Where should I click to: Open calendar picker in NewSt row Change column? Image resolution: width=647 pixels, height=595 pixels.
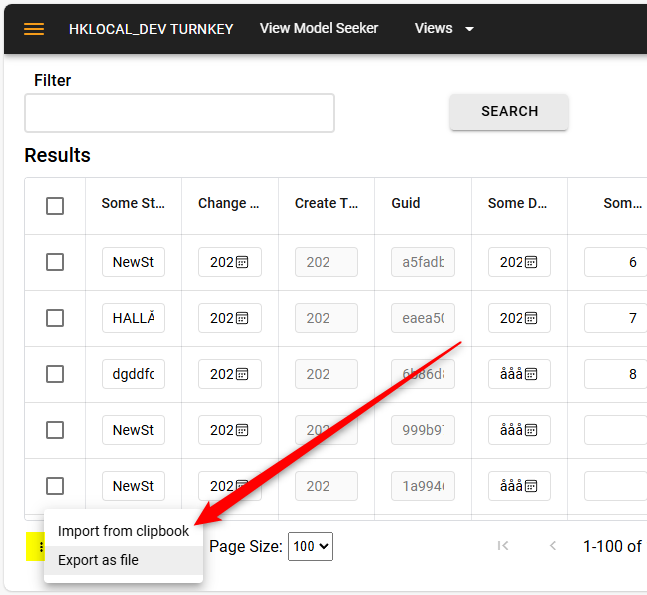coord(242,262)
